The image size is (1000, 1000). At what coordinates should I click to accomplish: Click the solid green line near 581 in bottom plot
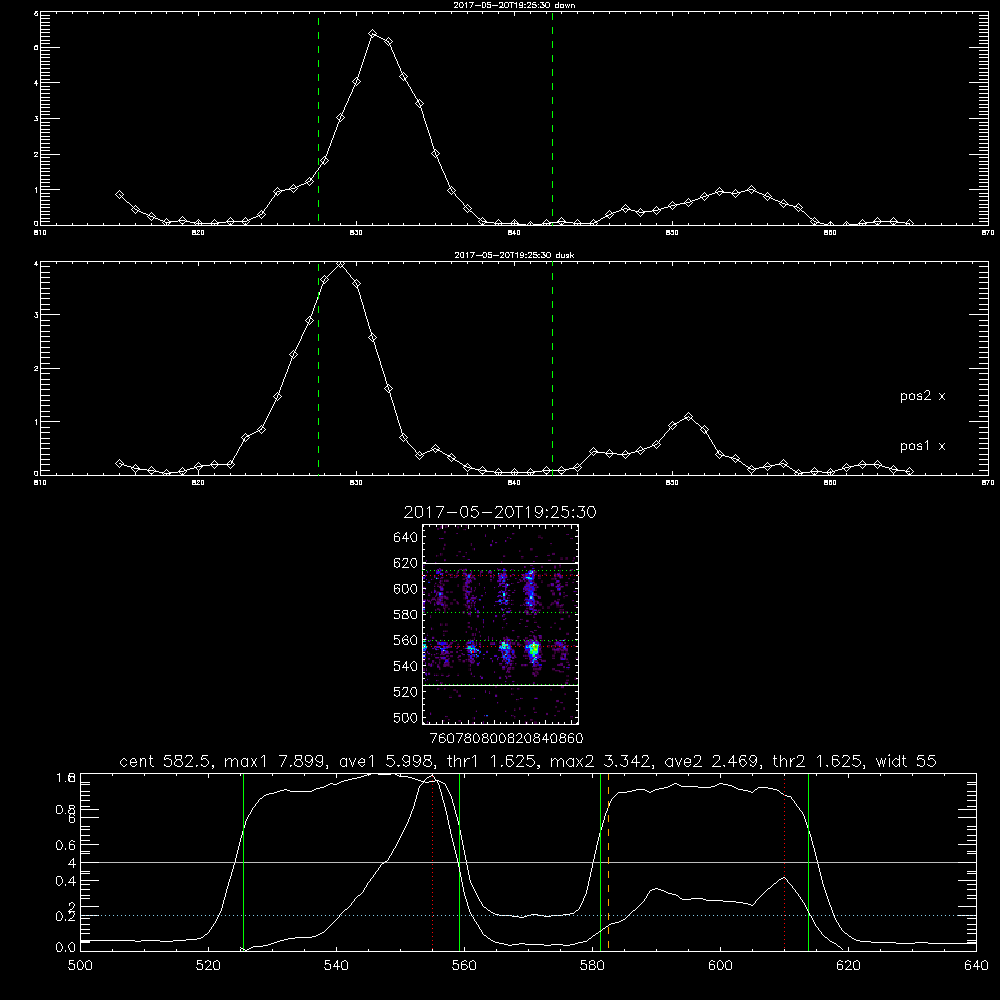[x=600, y=862]
